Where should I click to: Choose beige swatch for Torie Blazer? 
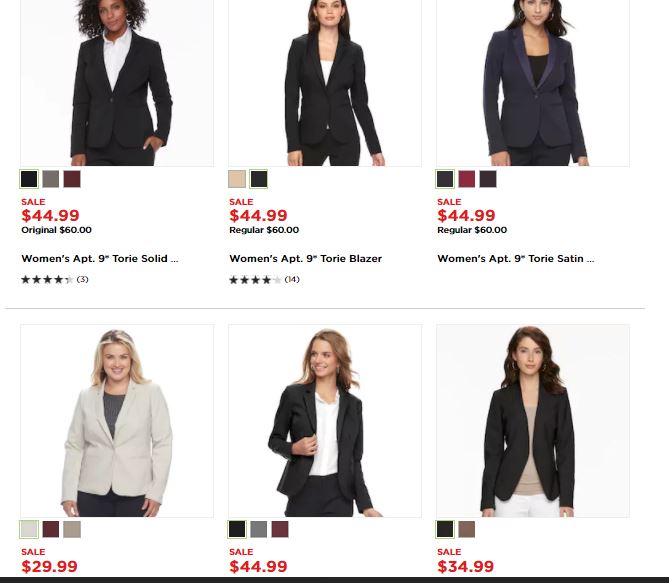pyautogui.click(x=237, y=179)
